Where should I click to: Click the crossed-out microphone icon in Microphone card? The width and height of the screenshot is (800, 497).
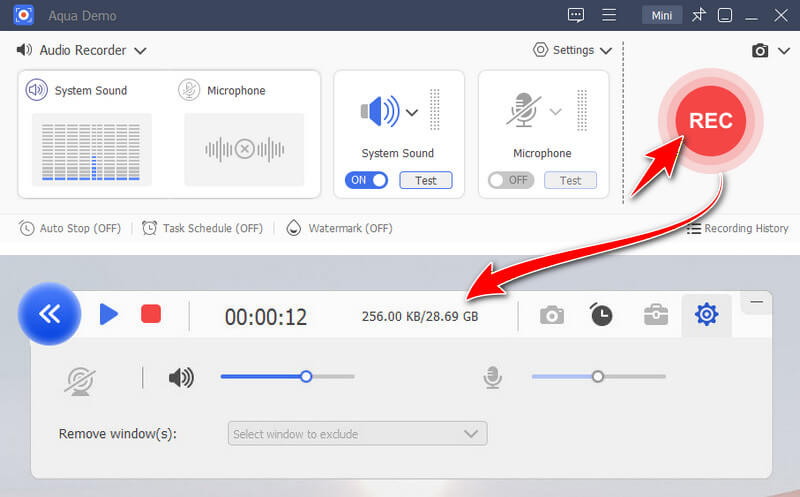[x=523, y=110]
